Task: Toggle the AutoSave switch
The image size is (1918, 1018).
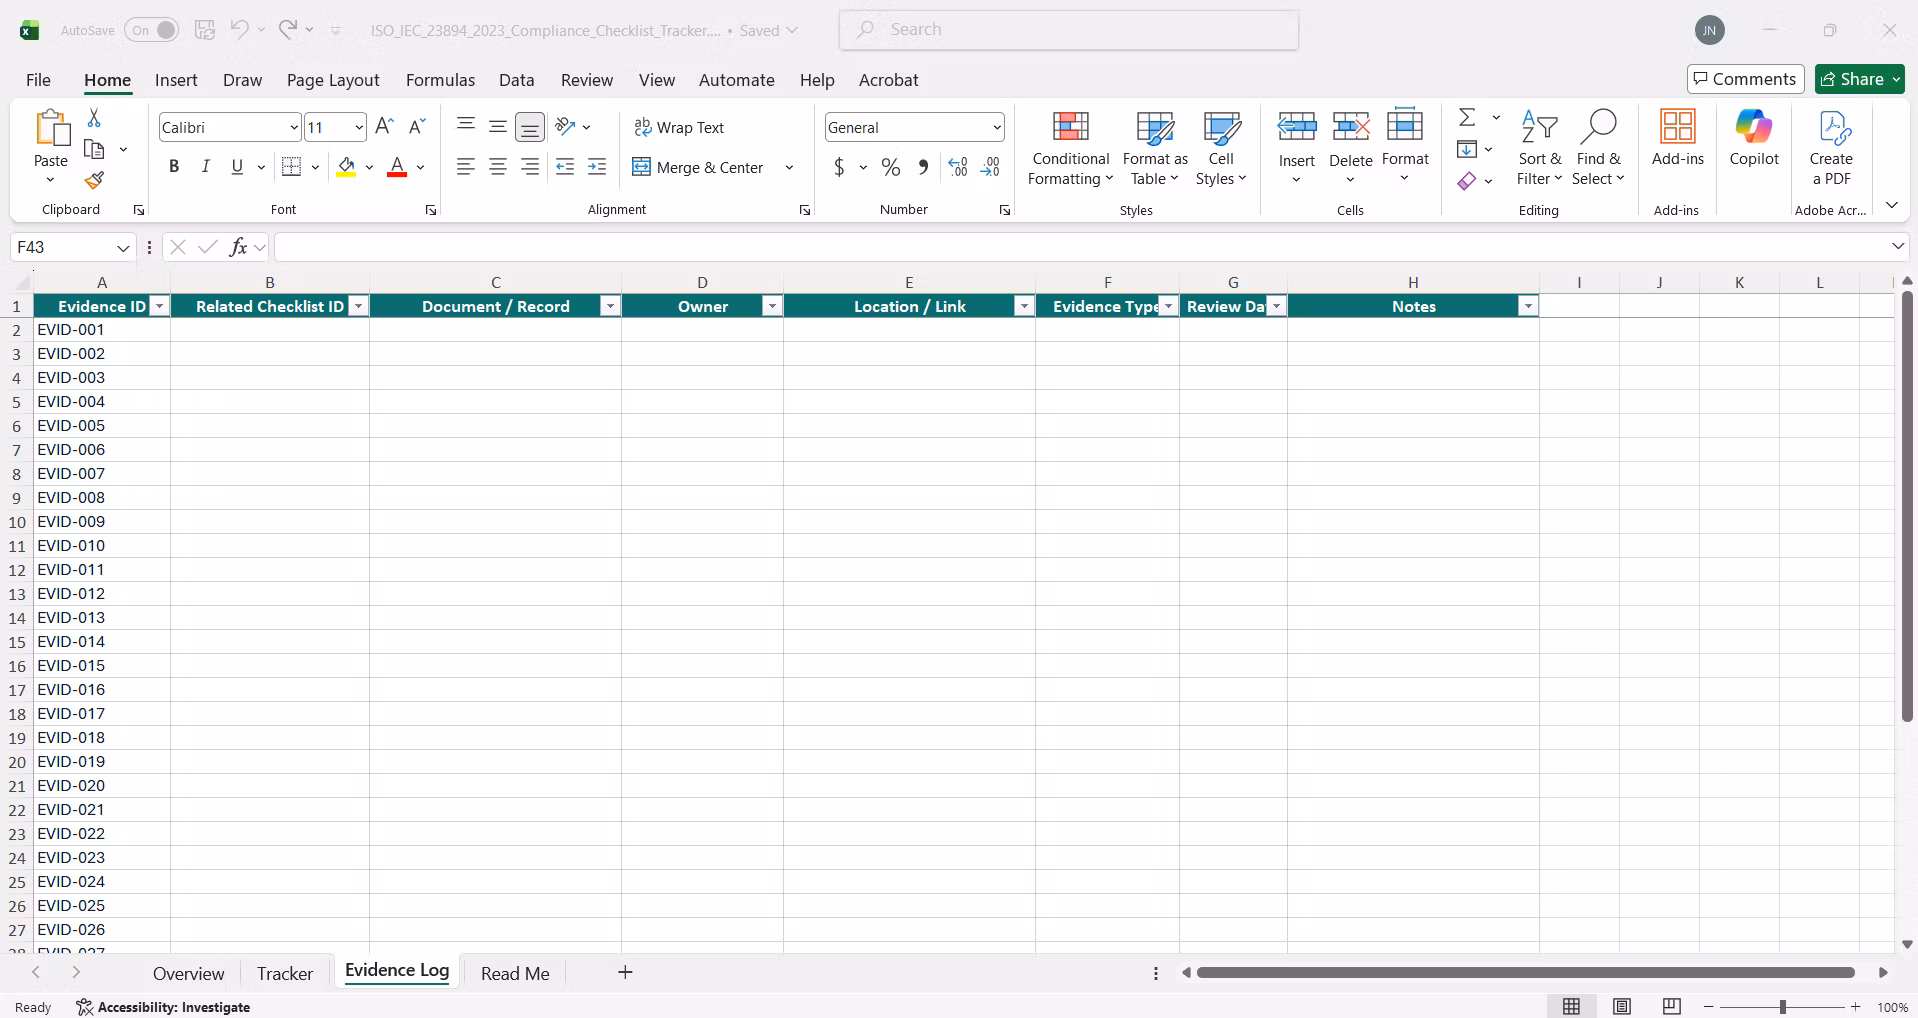Action: pos(152,30)
